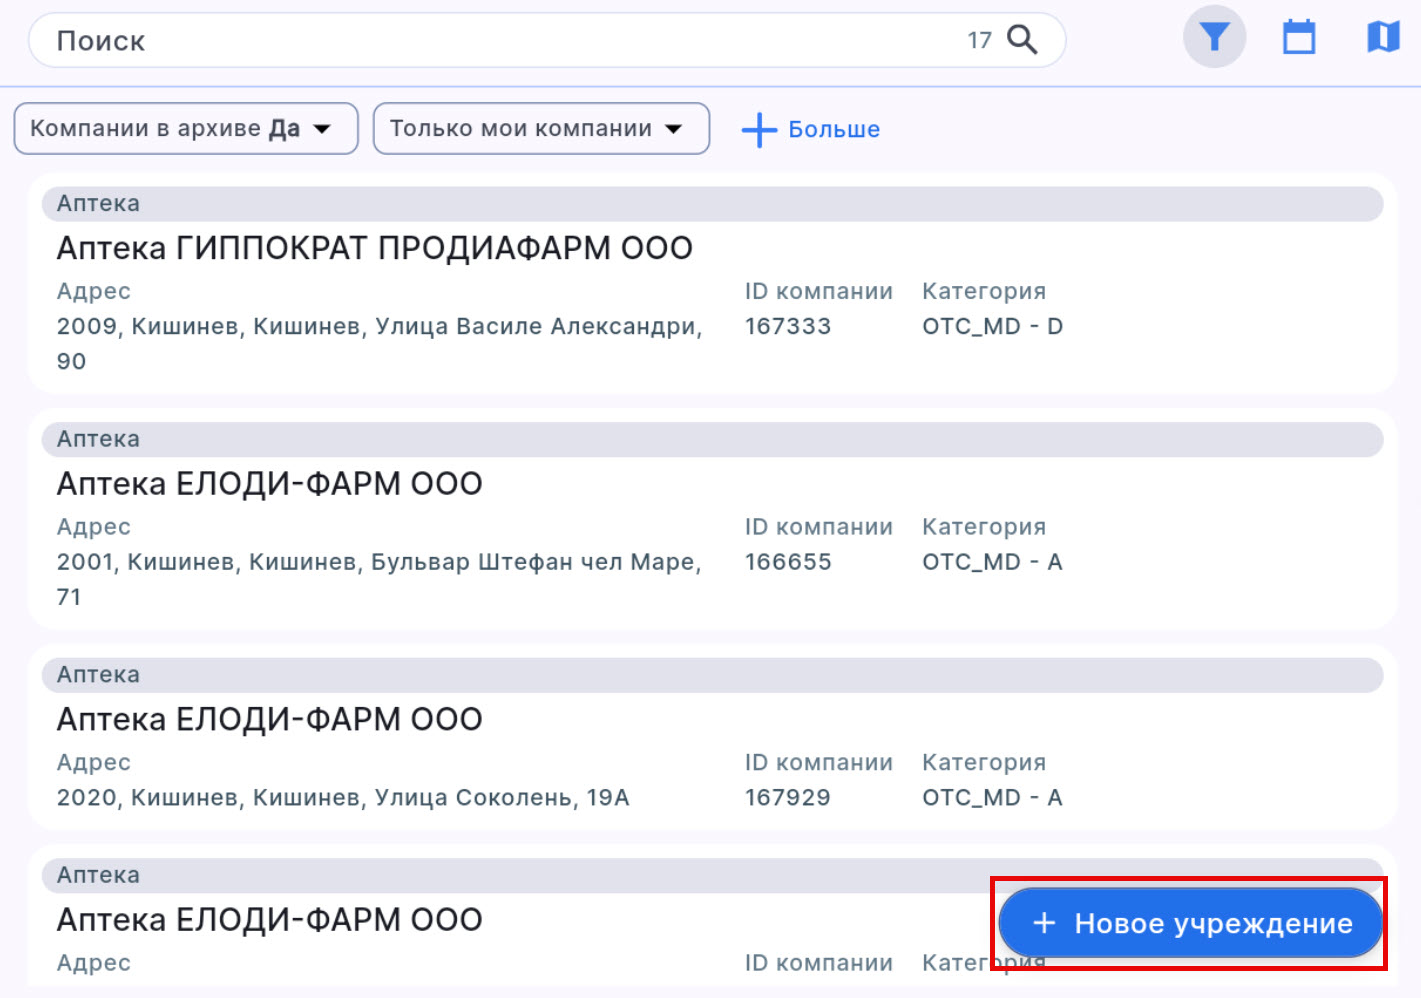The image size is (1421, 998).
Task: Click company ID 167929
Action: point(787,798)
